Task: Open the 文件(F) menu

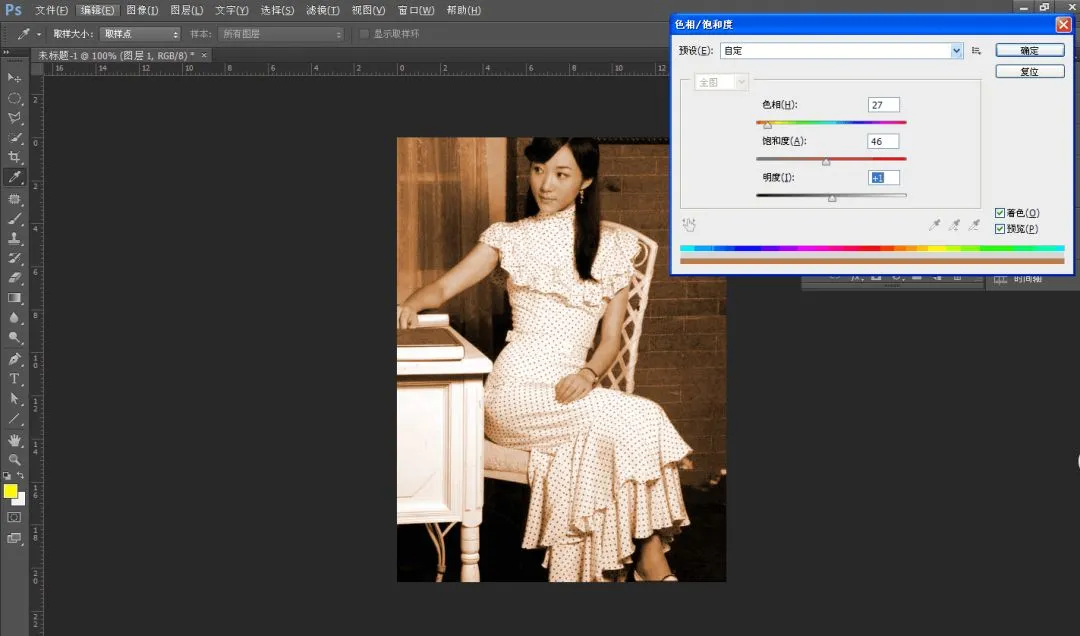Action: coord(51,10)
